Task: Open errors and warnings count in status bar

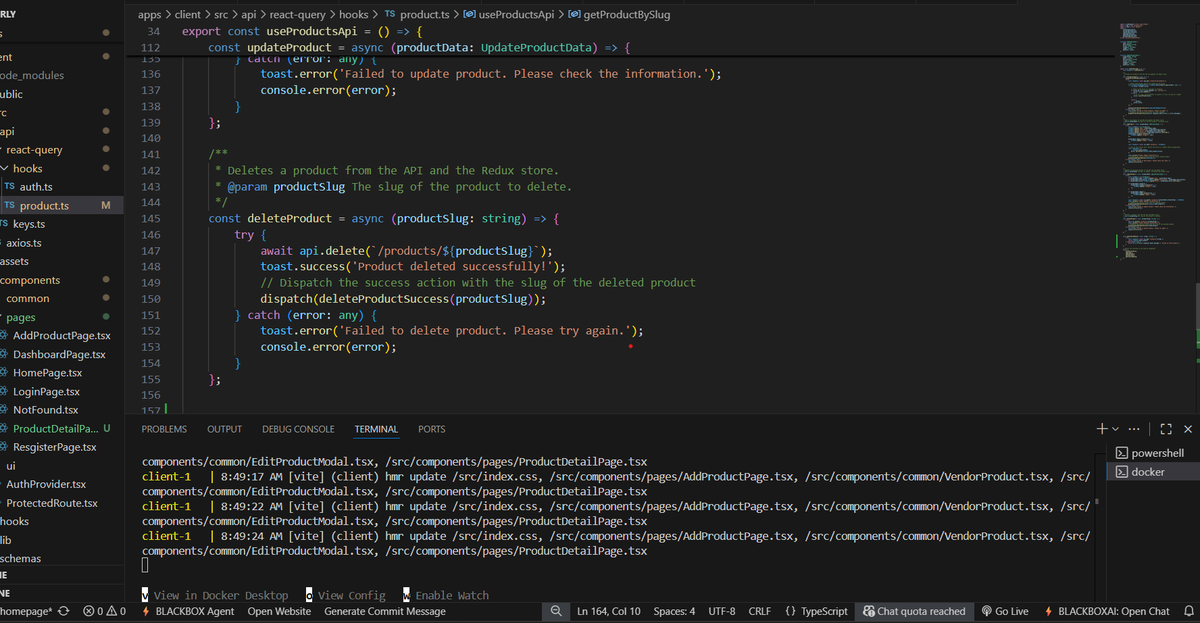Action: [x=105, y=611]
